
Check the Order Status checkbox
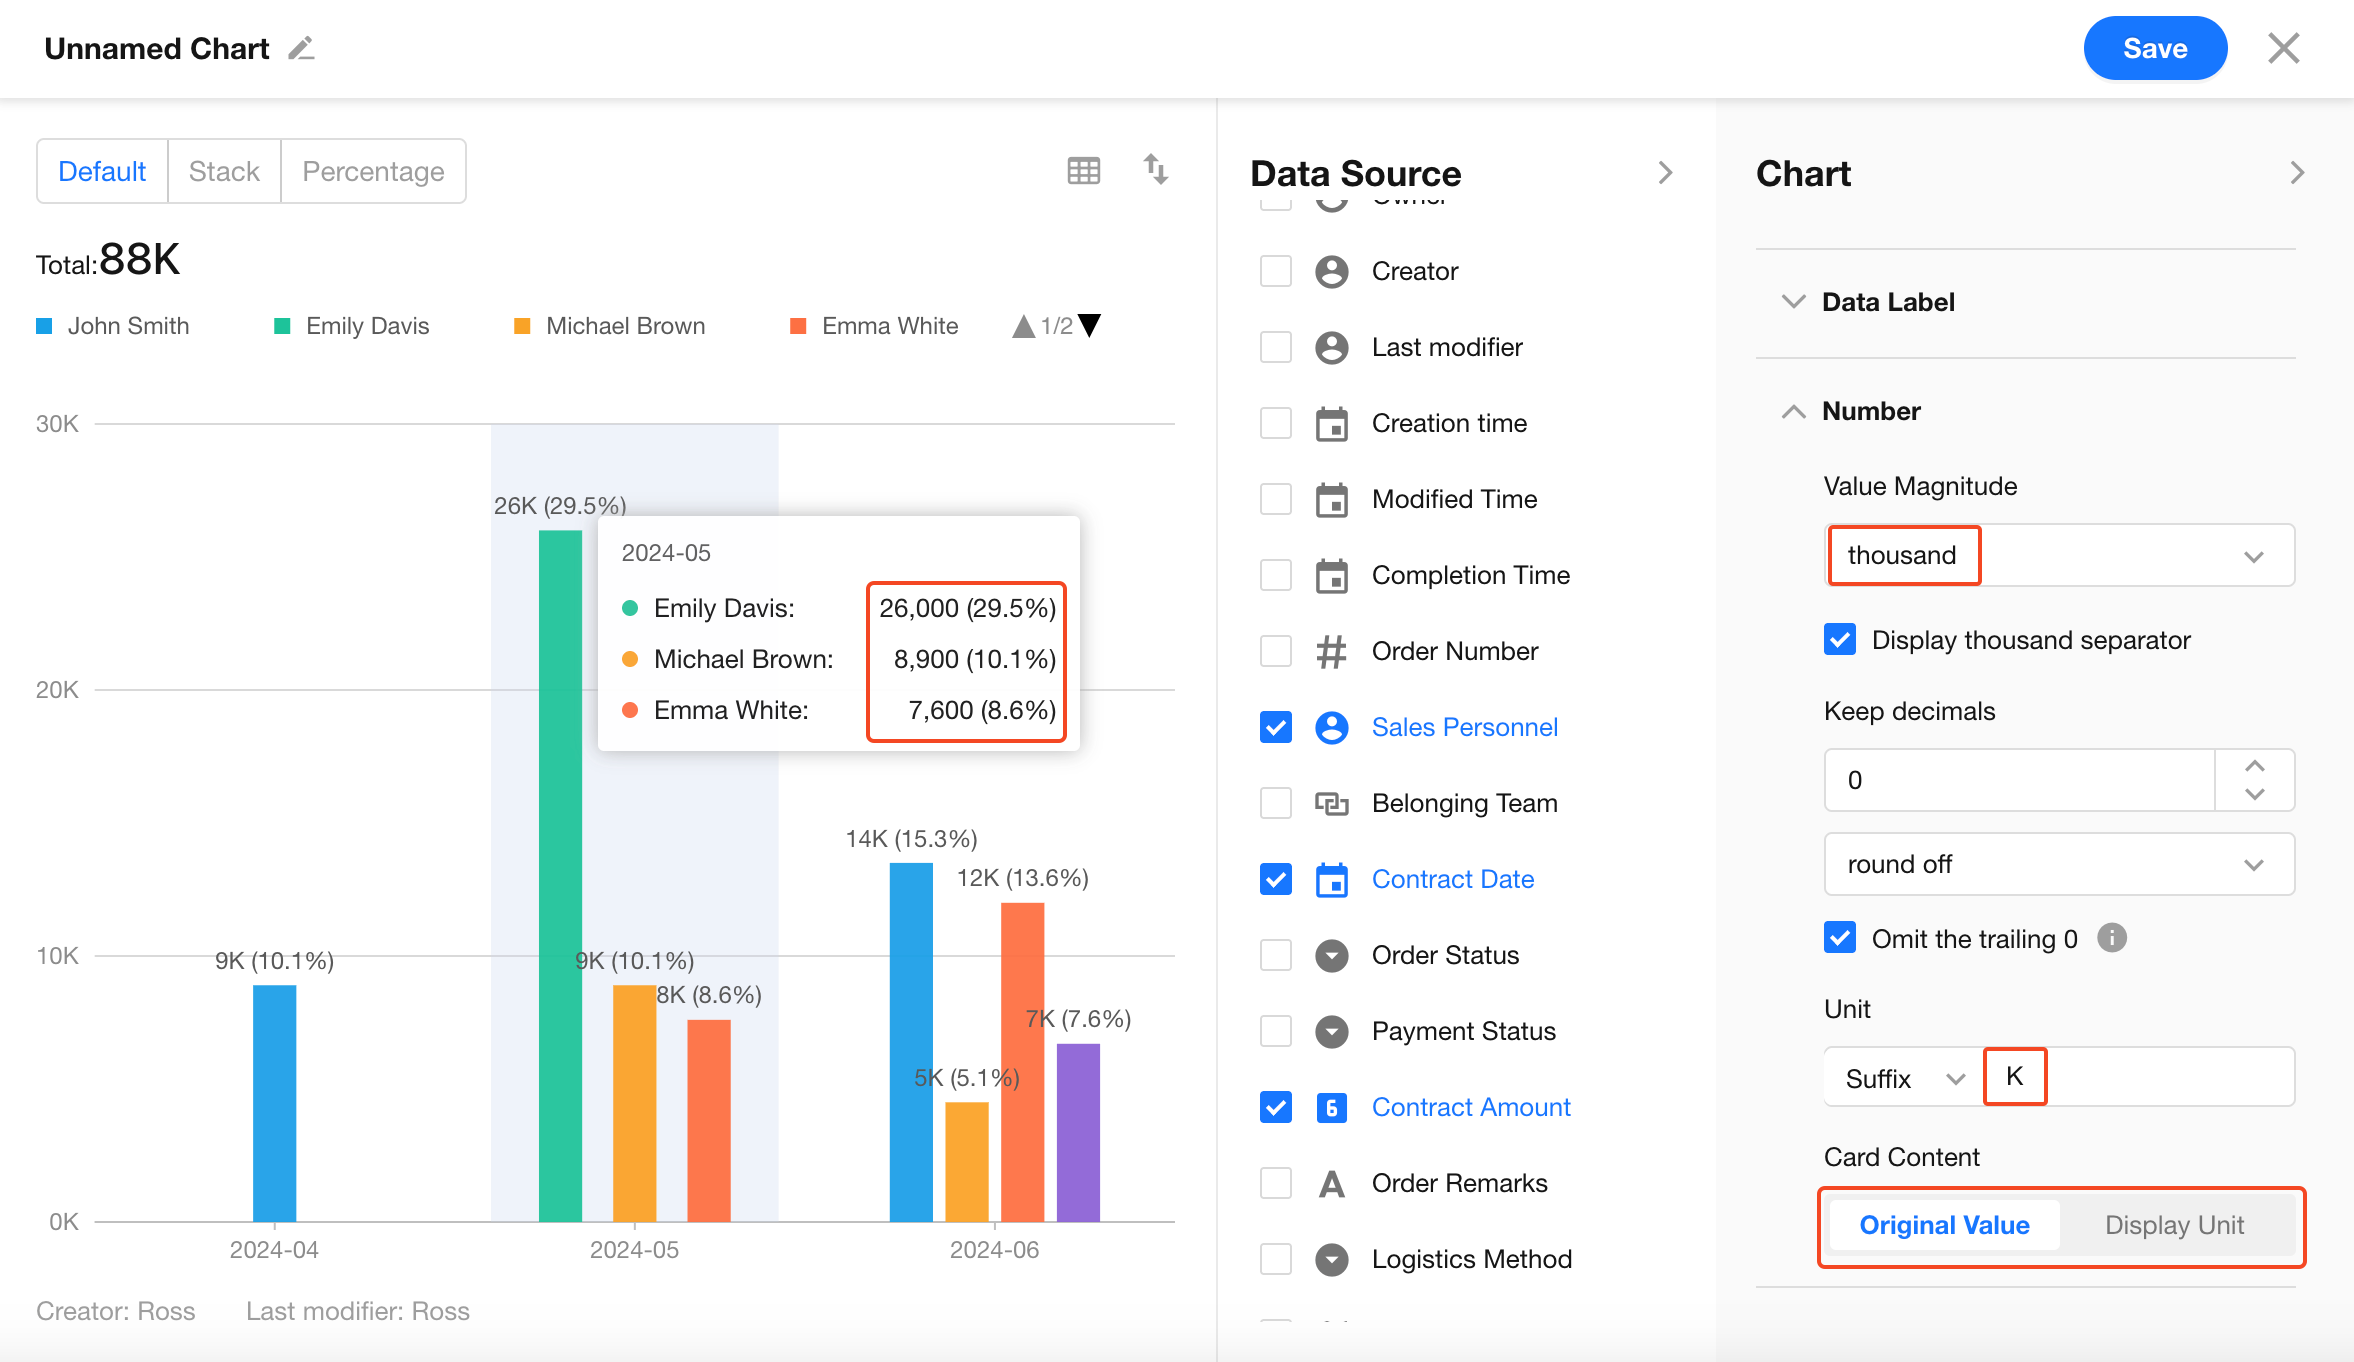(x=1276, y=956)
